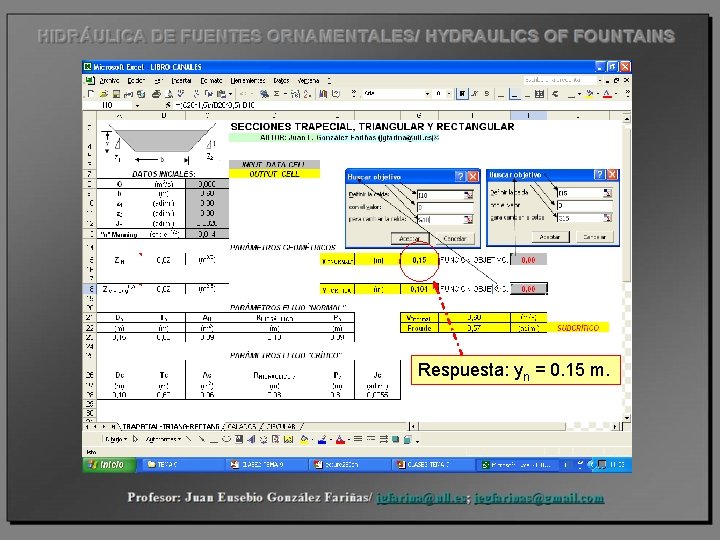Screen dimensions: 720x540
Task: Run the spelling check icon
Action: point(181,94)
